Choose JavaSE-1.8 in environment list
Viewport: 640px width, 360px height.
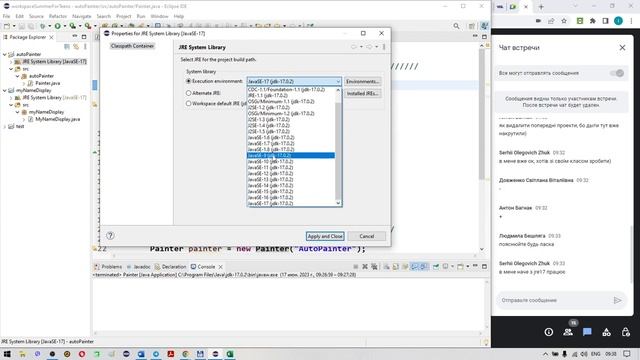coord(291,149)
